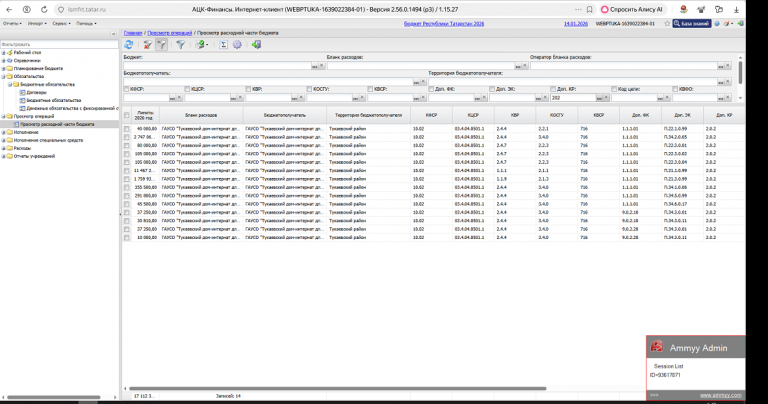Collapse the Просмотр операций tree node
Viewport: 768px width, 404px height.
tap(3, 117)
